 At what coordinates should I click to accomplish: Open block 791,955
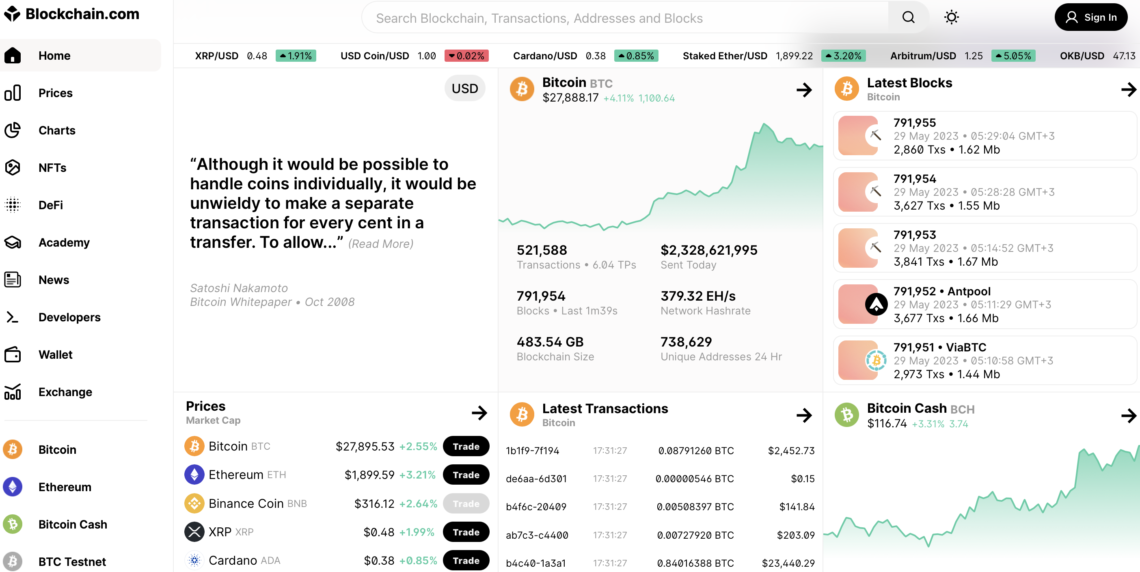click(985, 136)
